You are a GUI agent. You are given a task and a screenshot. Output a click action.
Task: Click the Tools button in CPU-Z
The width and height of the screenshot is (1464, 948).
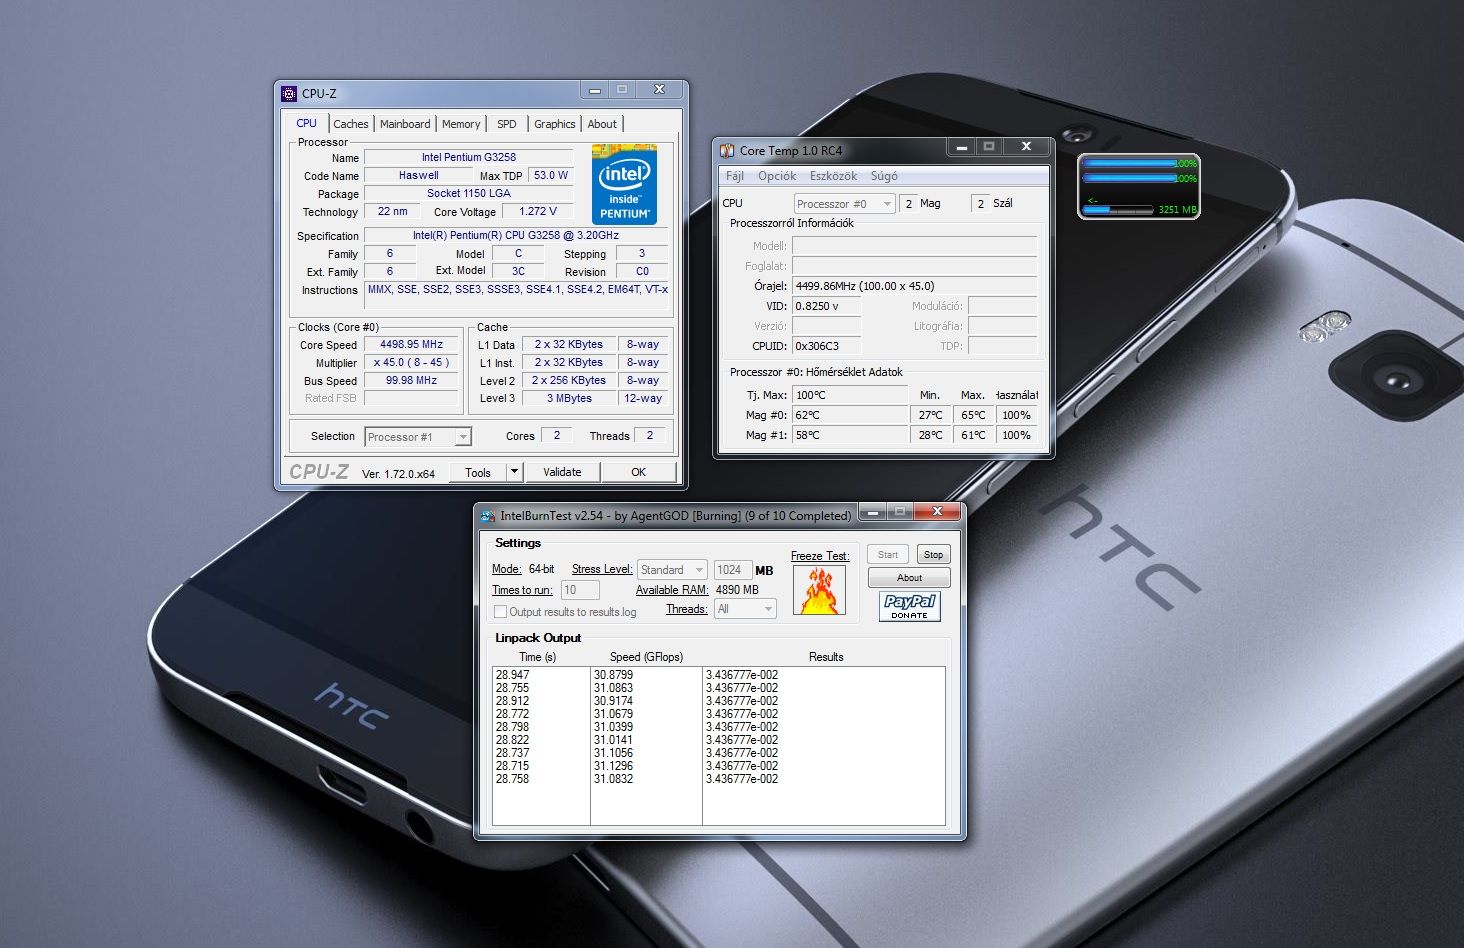478,472
